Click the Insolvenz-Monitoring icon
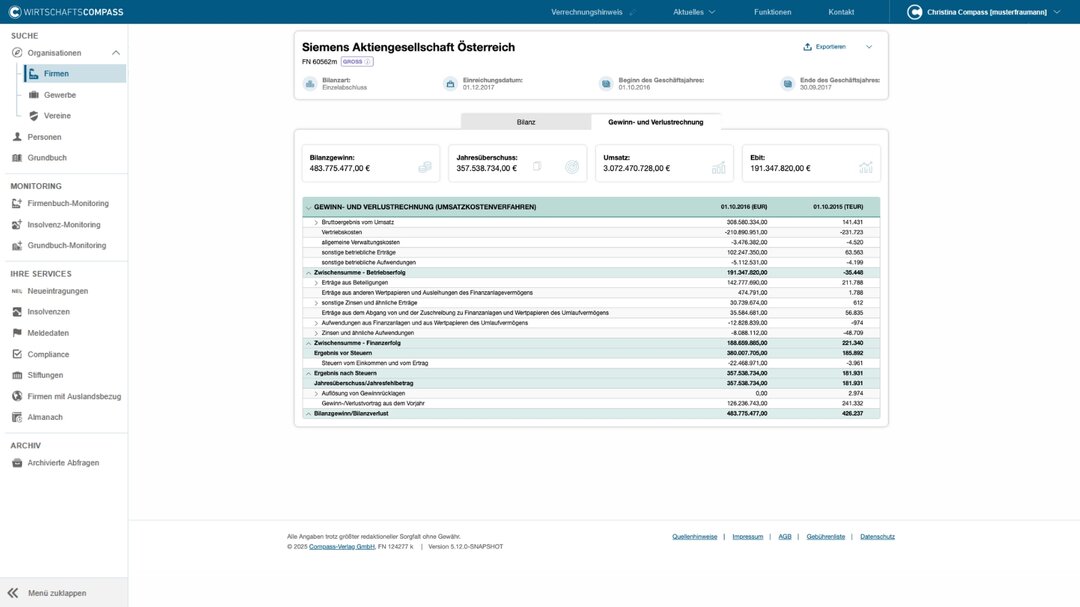1080x607 pixels. tap(17, 225)
